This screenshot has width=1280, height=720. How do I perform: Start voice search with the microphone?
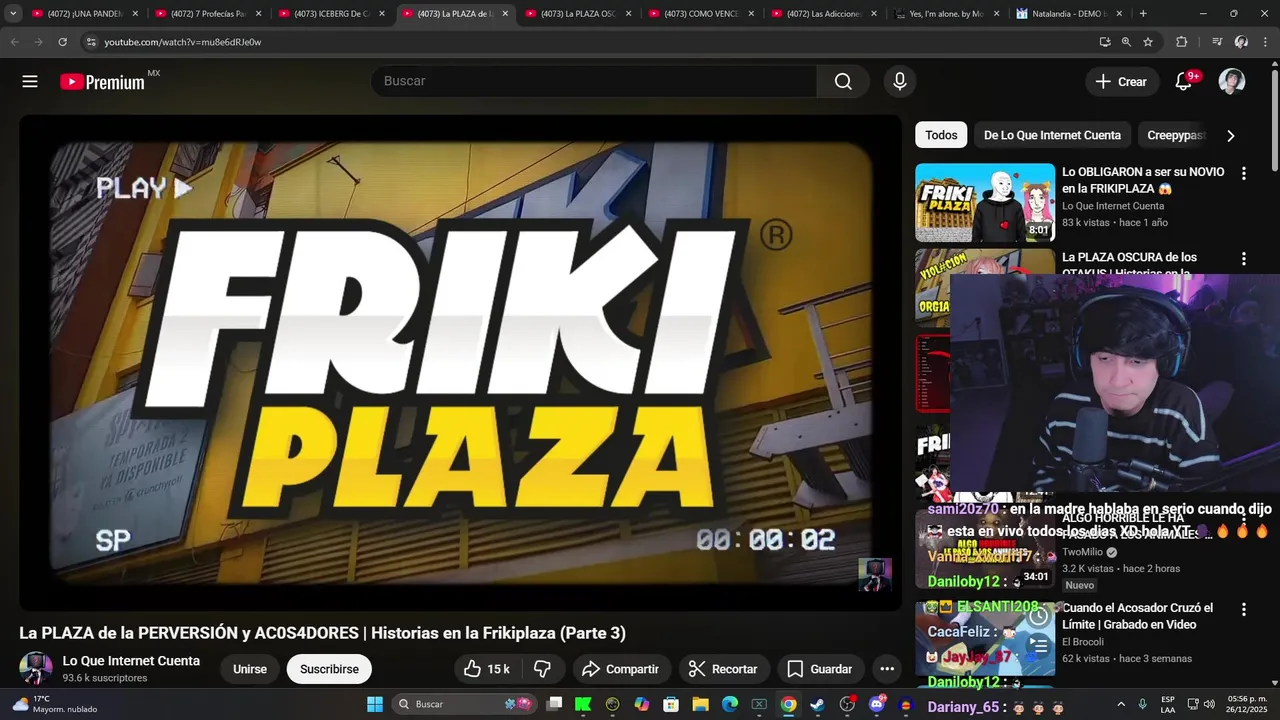899,81
